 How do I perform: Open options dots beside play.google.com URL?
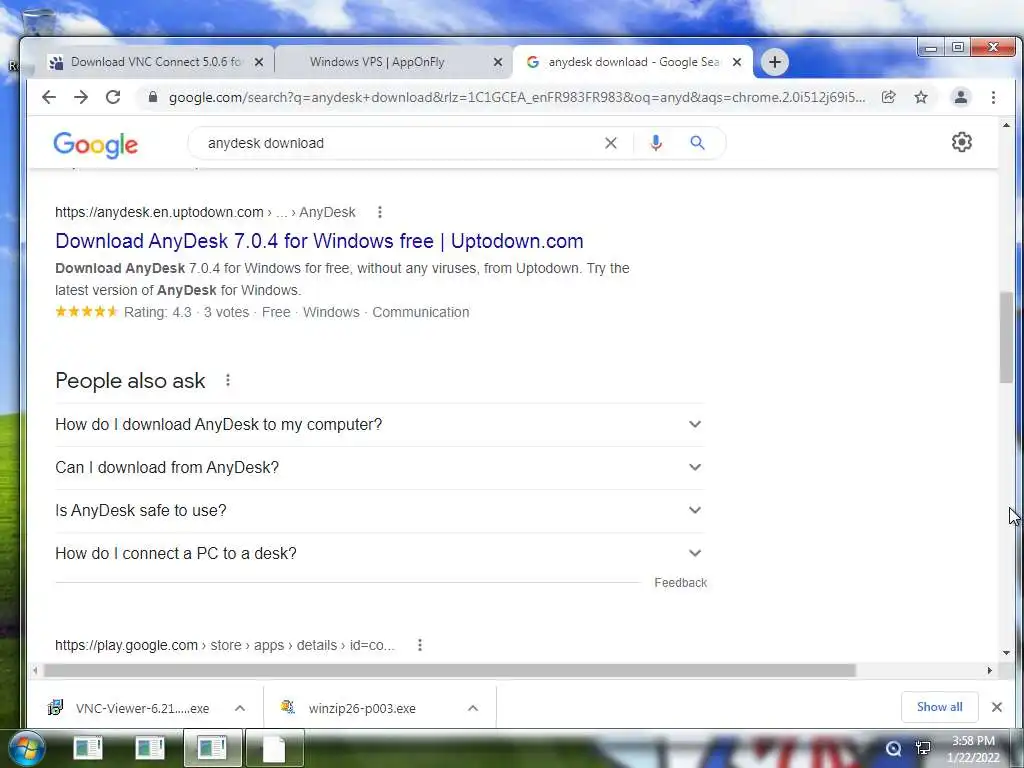coord(420,645)
